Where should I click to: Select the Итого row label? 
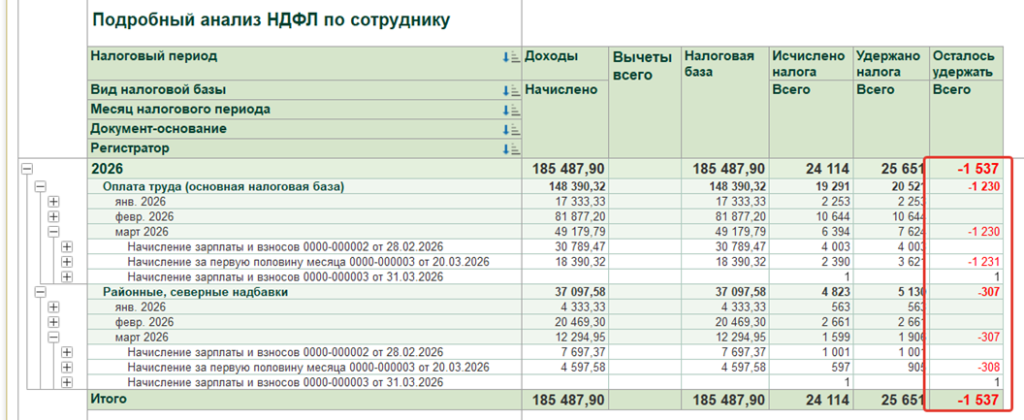(108, 398)
